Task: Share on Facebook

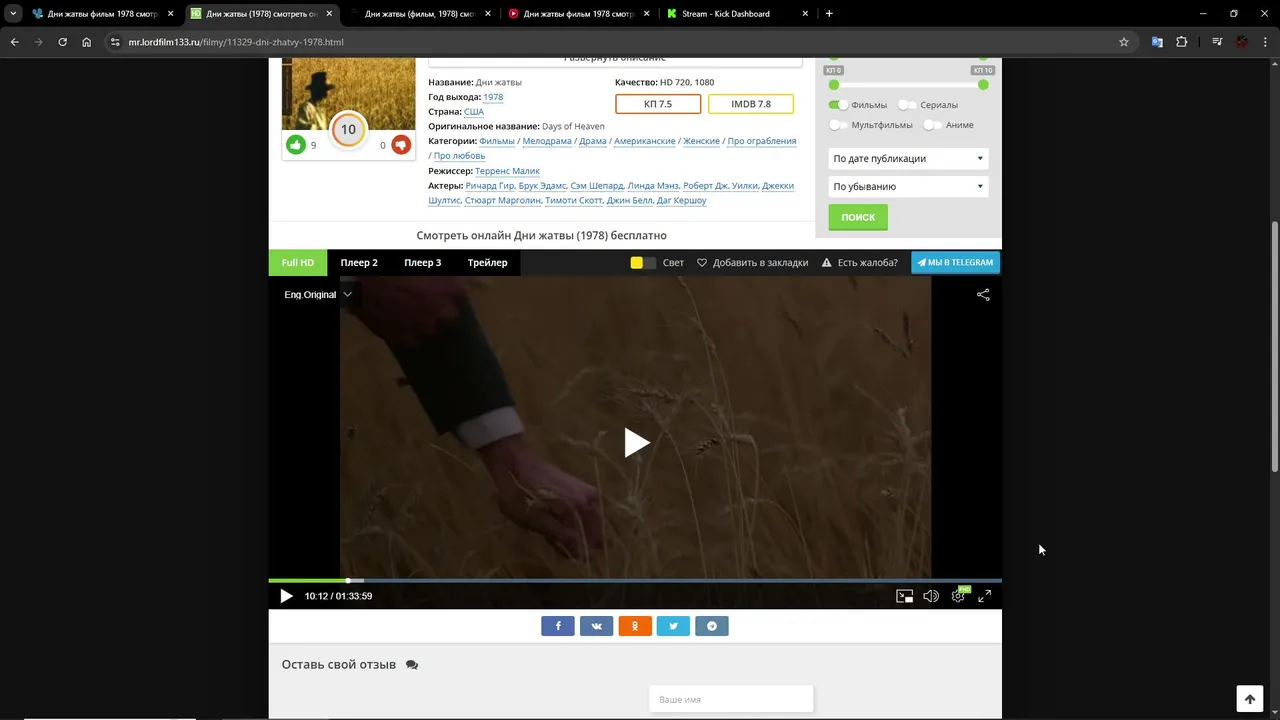Action: 558,626
